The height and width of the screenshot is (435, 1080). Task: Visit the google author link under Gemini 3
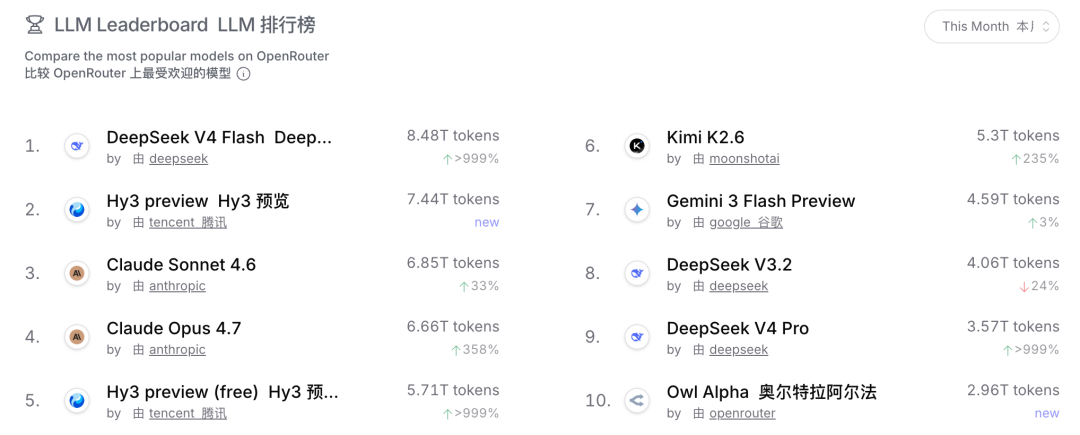[x=746, y=222]
